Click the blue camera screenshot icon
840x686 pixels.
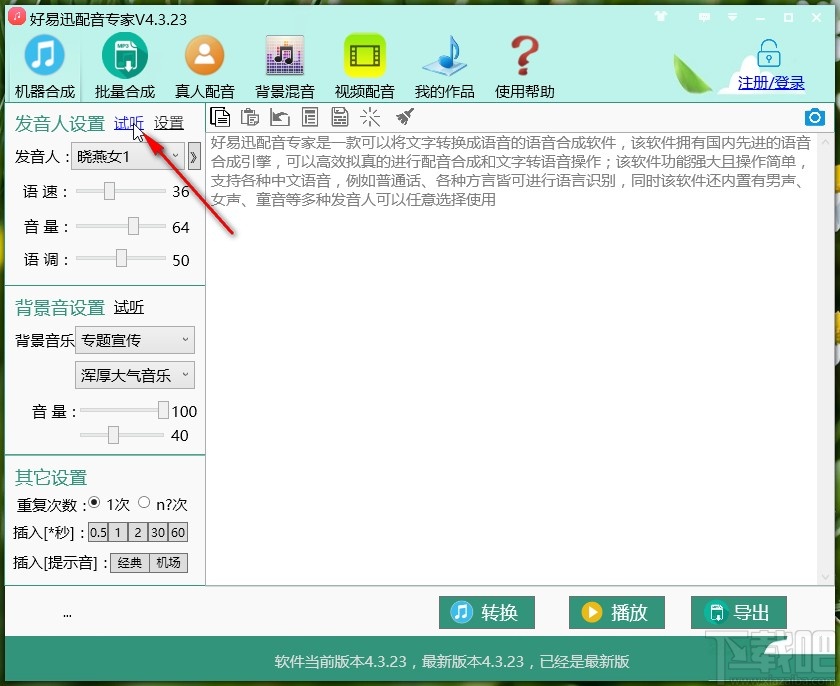pyautogui.click(x=814, y=117)
